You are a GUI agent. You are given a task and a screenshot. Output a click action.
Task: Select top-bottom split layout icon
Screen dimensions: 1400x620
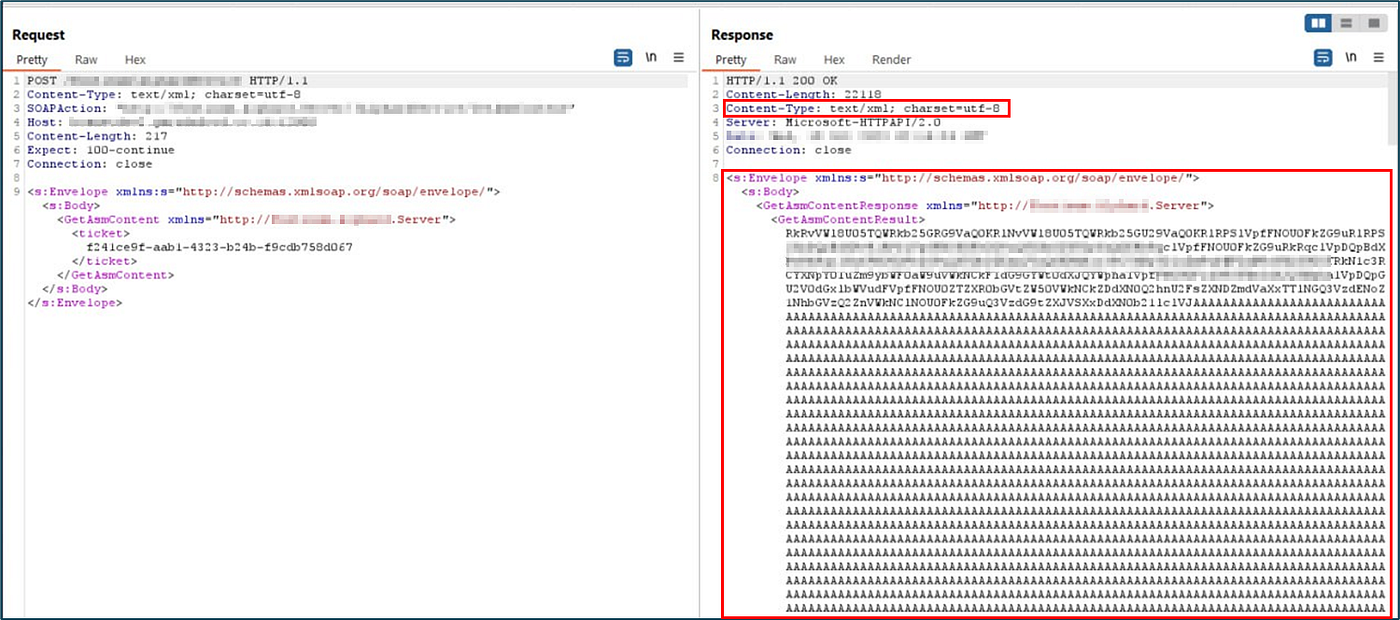click(x=1346, y=23)
